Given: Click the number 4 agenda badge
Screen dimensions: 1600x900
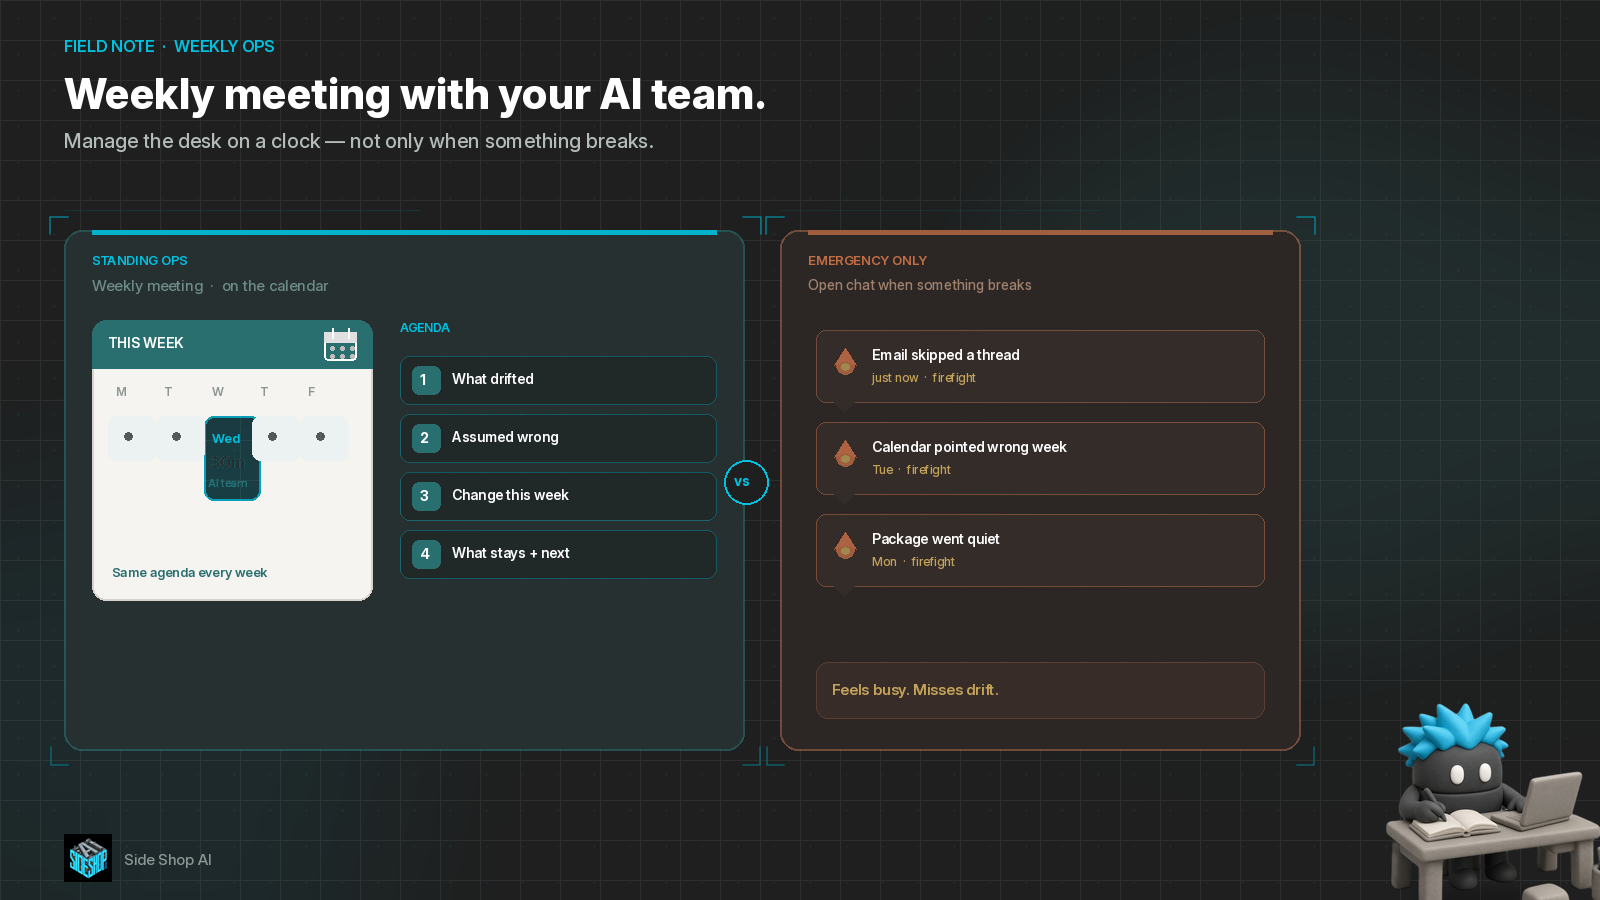Looking at the screenshot, I should tap(426, 554).
